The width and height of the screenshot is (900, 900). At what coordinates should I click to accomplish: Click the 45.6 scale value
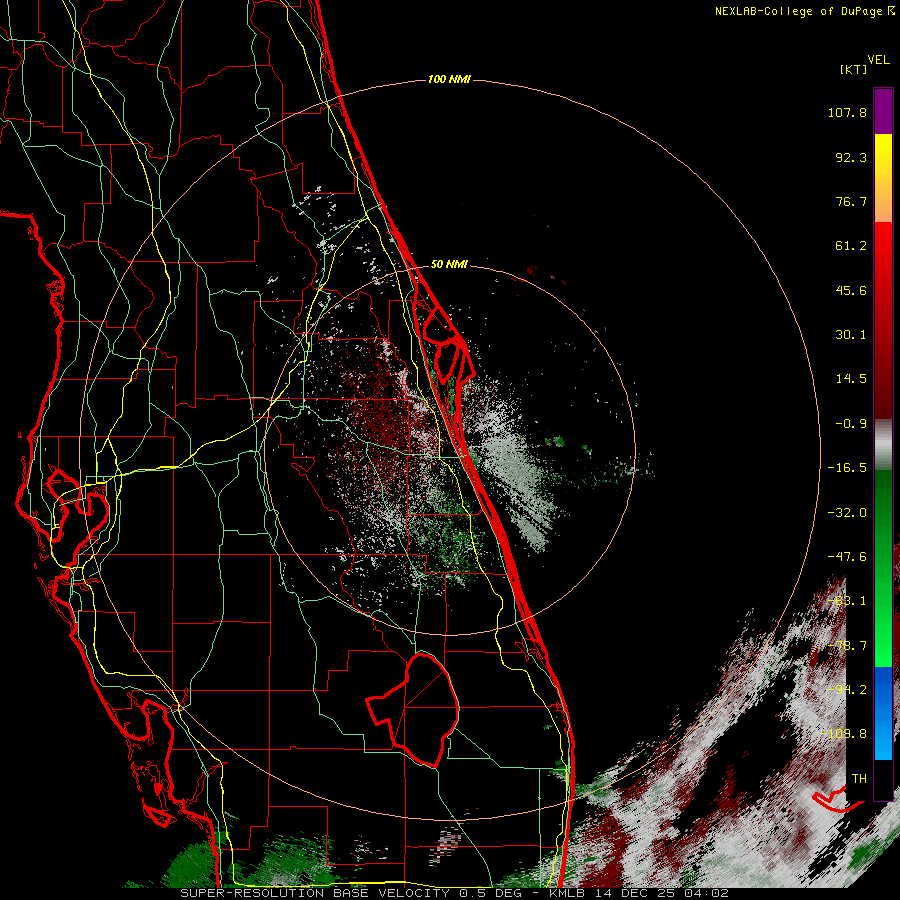pyautogui.click(x=851, y=290)
